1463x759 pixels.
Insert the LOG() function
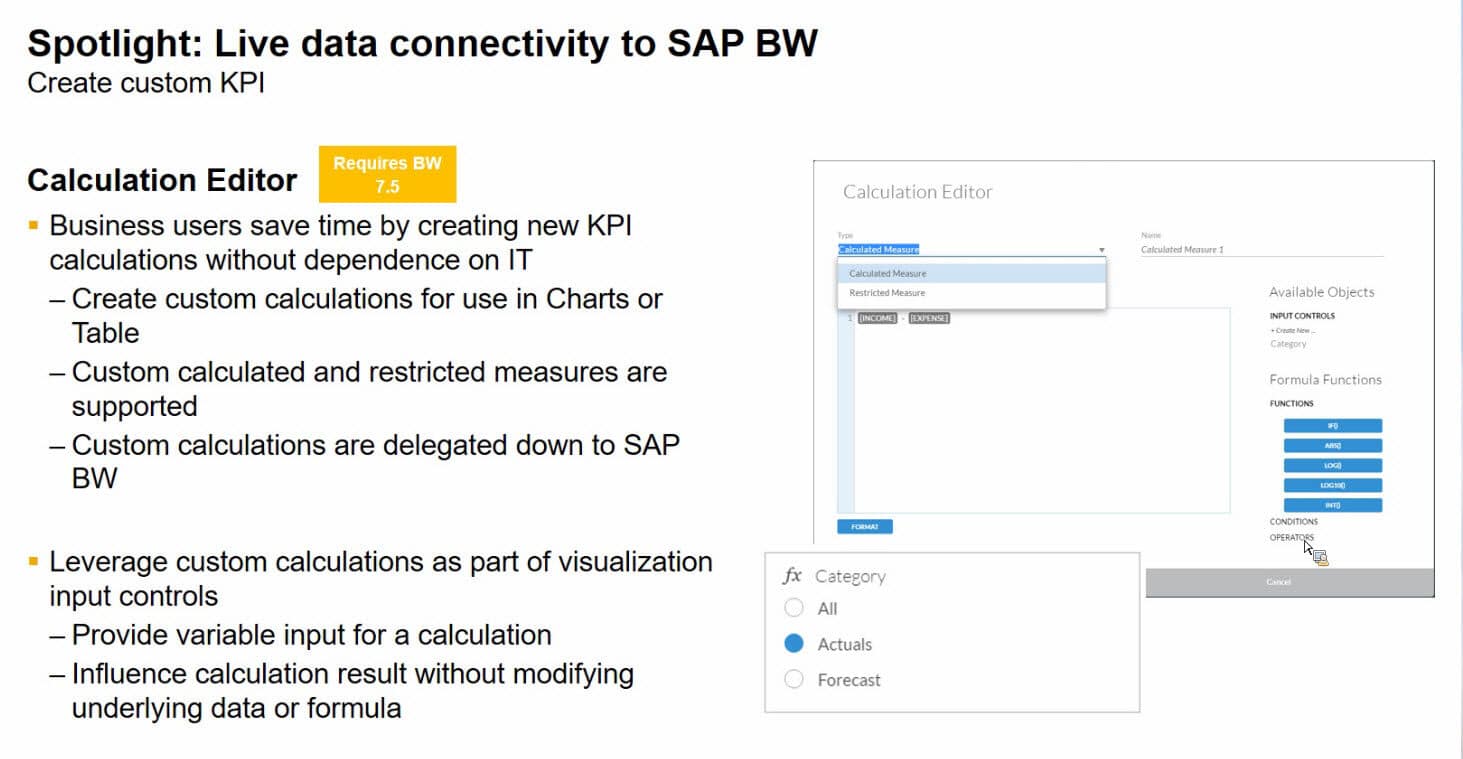(1332, 466)
